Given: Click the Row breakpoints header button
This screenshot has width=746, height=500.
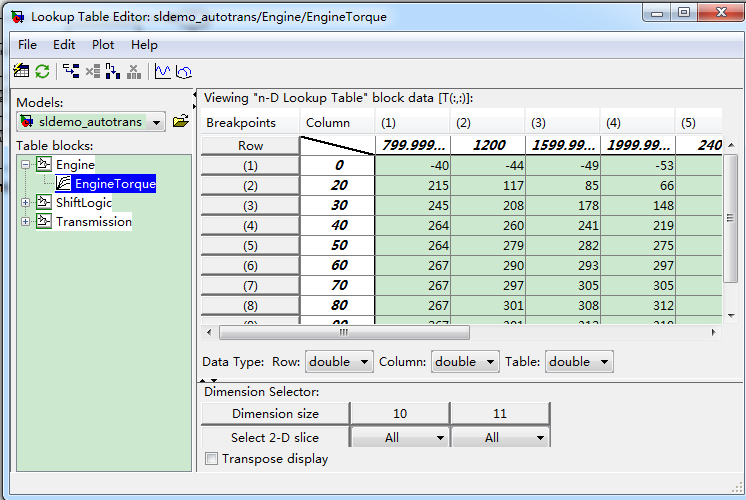Looking at the screenshot, I should [250, 146].
